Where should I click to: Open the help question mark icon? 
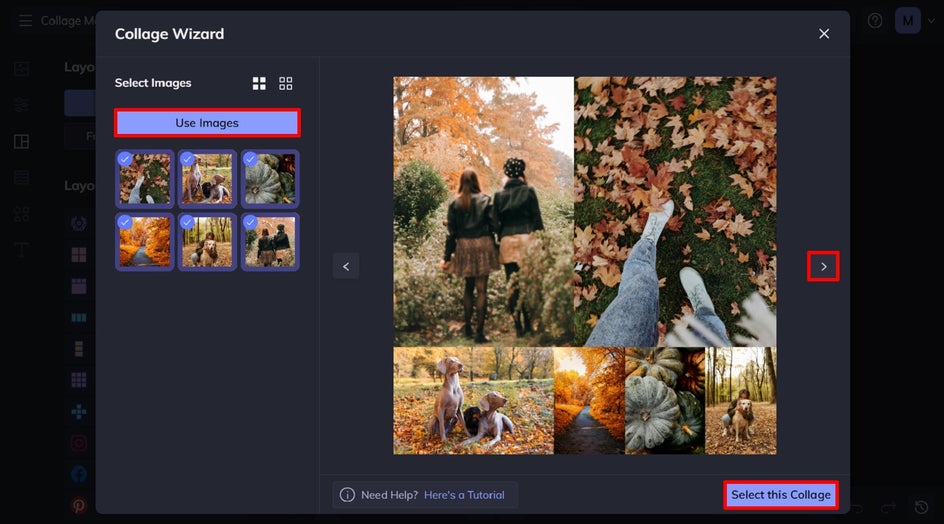click(875, 20)
